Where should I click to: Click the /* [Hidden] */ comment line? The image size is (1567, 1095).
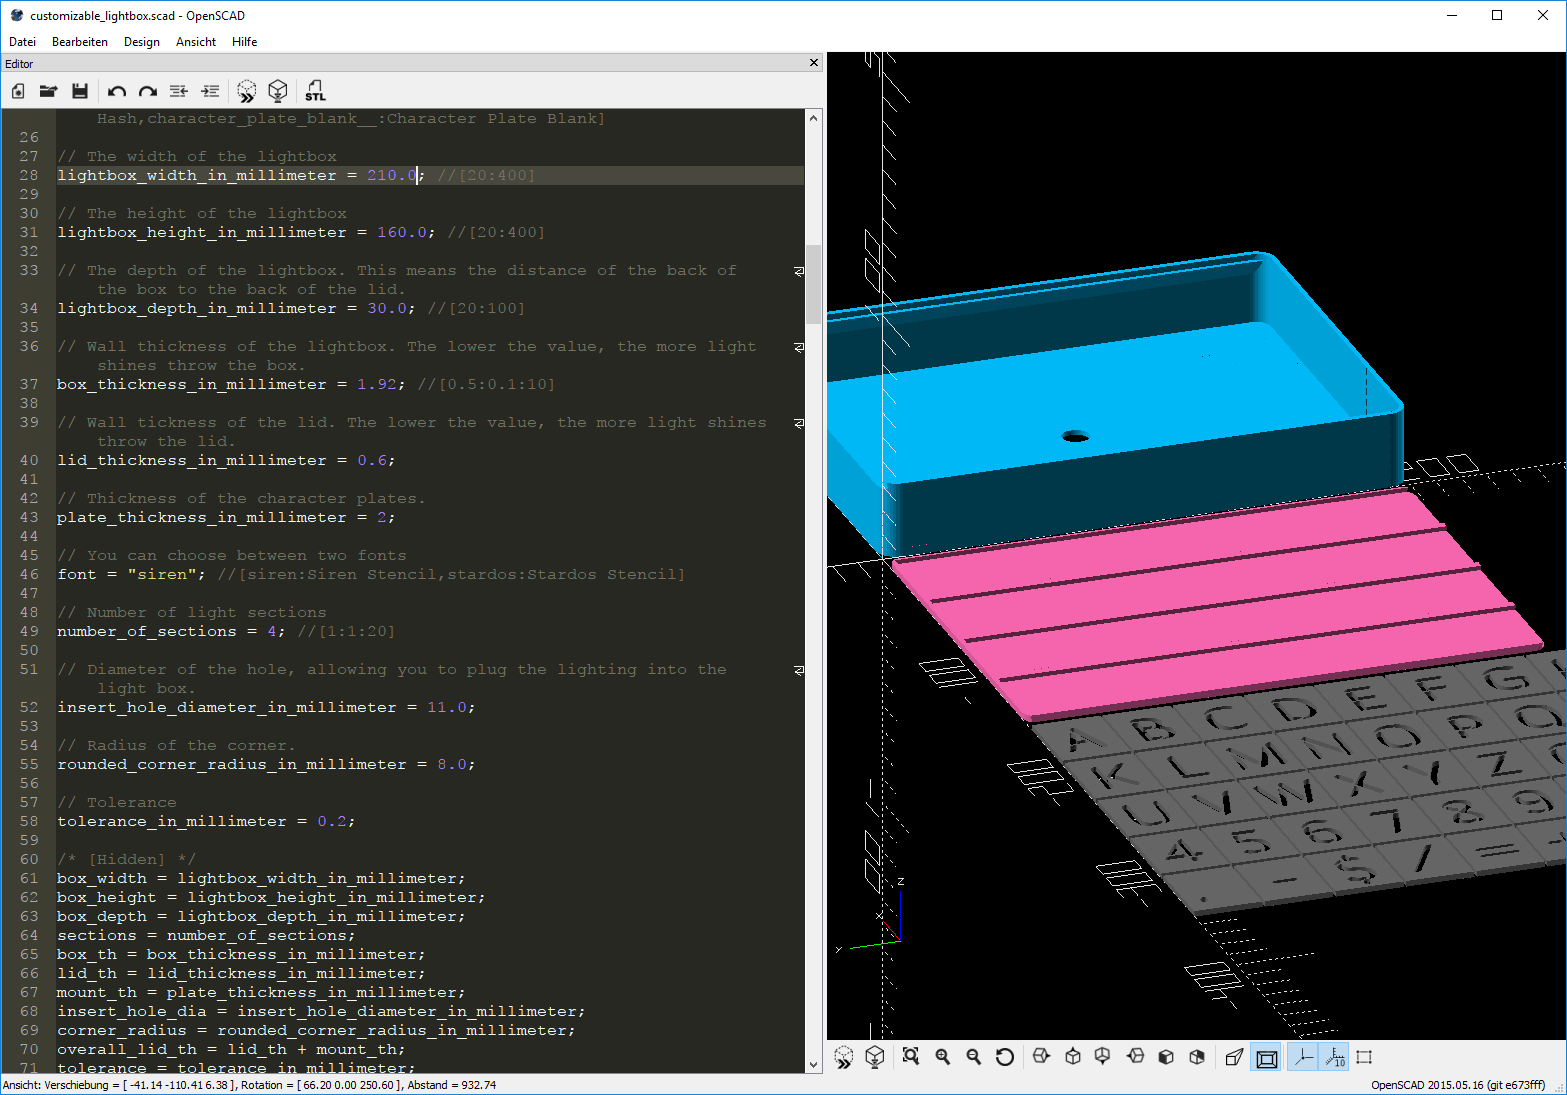(126, 859)
